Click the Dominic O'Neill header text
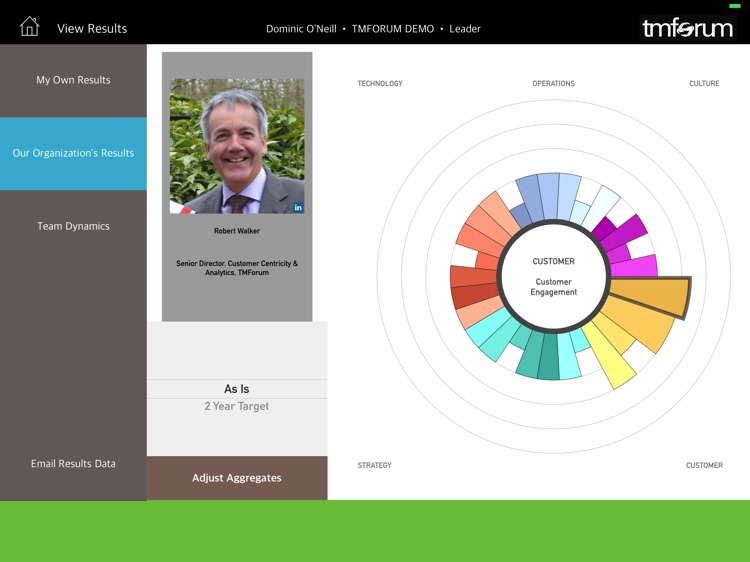750x562 pixels. (301, 29)
